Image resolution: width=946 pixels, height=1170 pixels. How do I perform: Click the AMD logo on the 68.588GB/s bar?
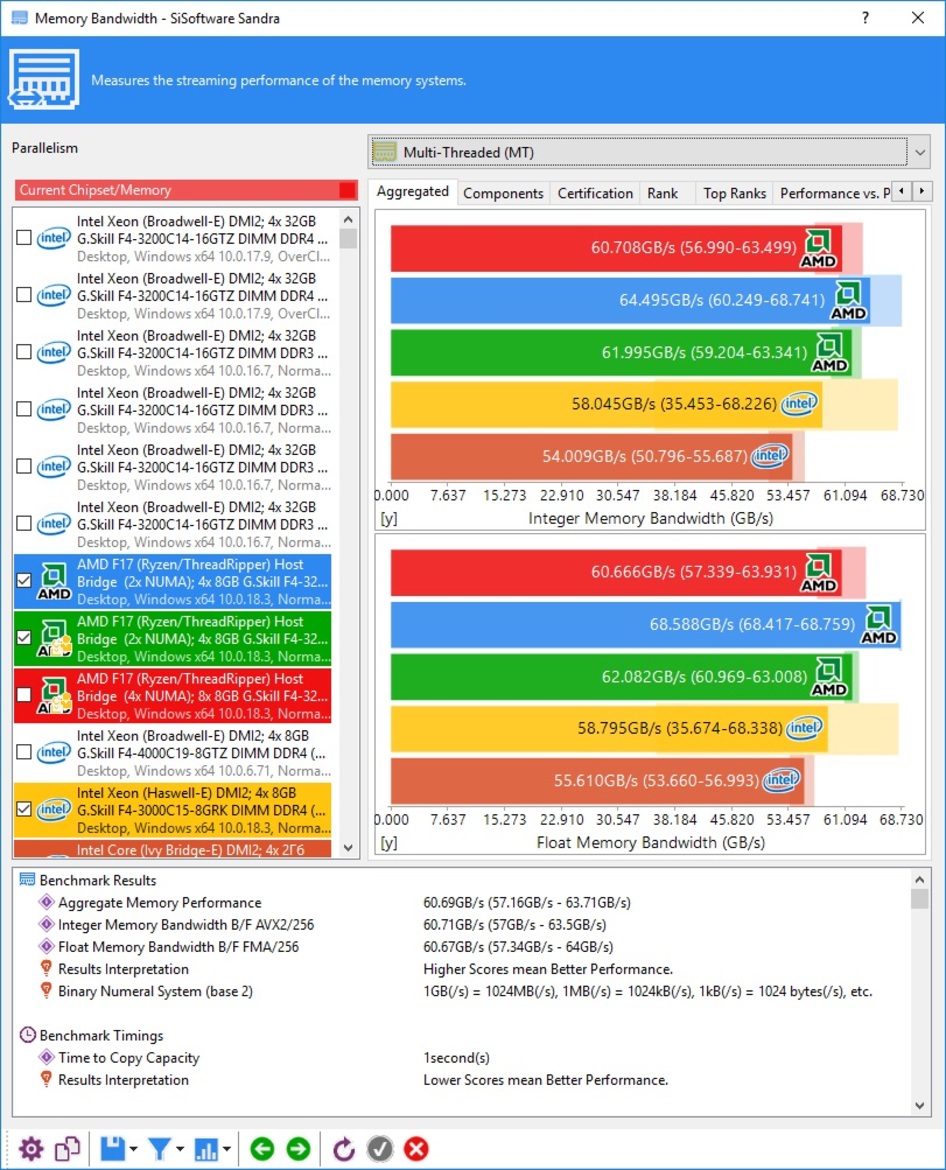879,625
